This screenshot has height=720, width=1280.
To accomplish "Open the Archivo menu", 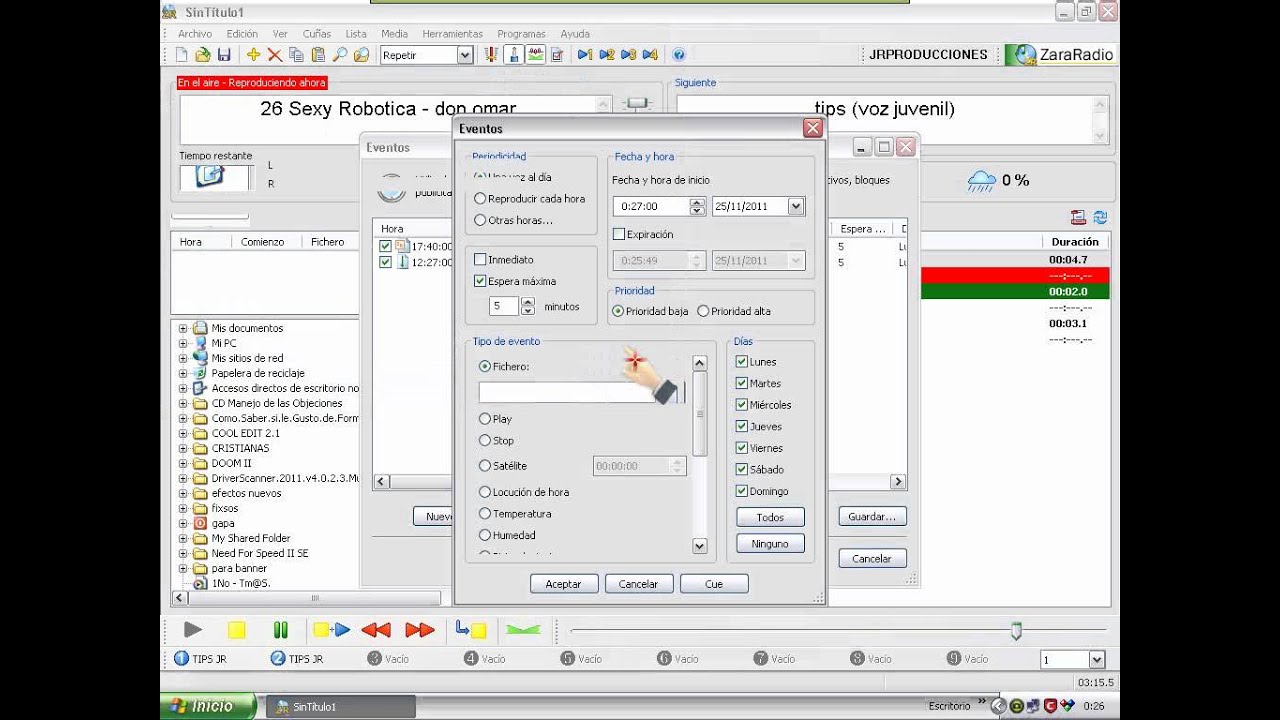I will (x=195, y=34).
